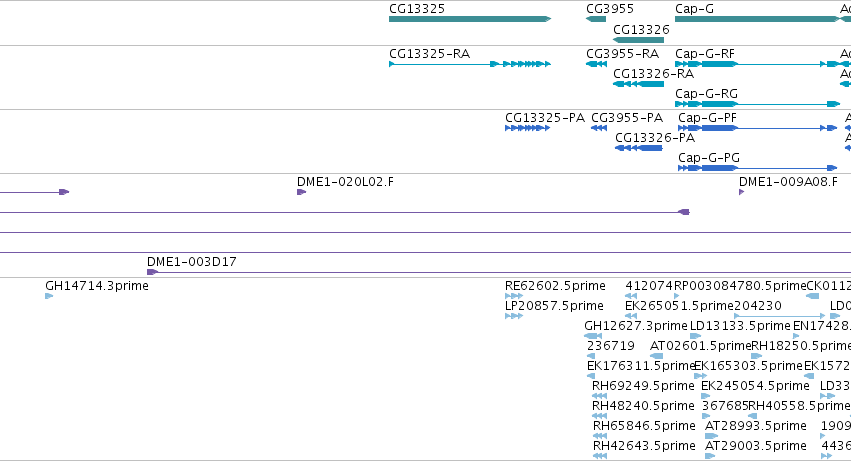Click the RH48240.5prime EST label
Viewport: 851px width, 461px height.
tap(643, 406)
